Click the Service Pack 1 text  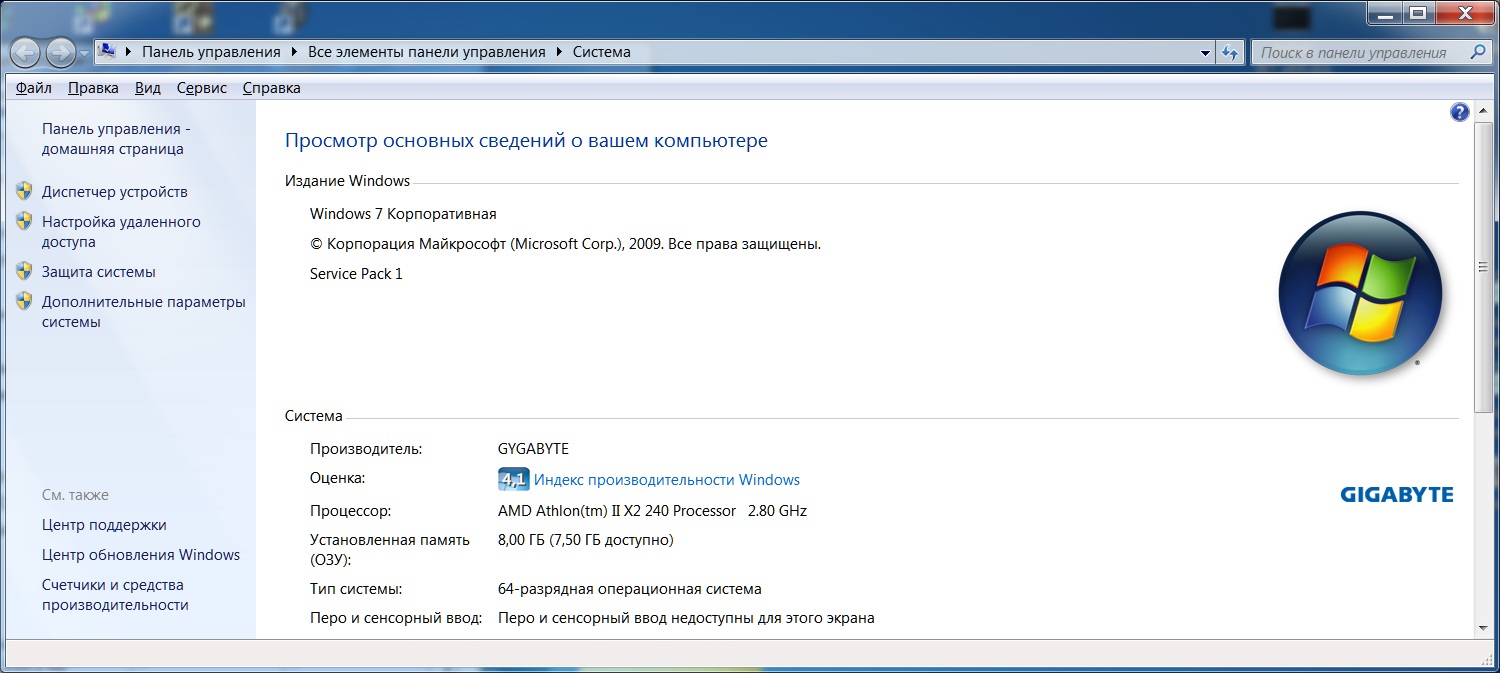(x=356, y=274)
